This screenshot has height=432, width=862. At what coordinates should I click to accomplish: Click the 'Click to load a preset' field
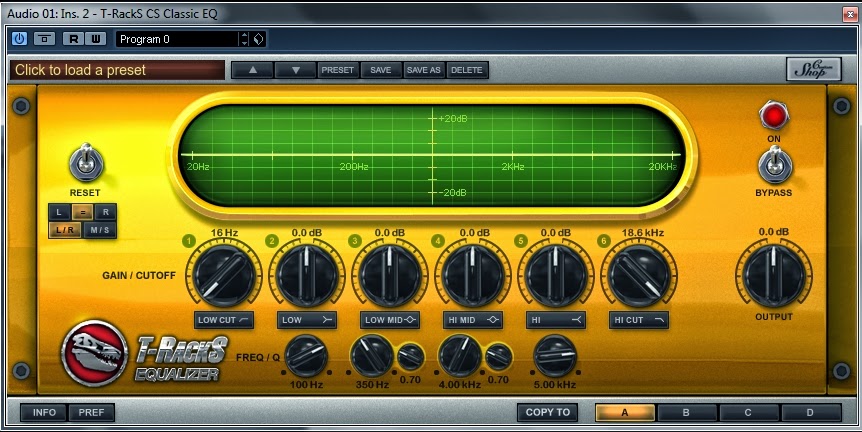click(117, 70)
